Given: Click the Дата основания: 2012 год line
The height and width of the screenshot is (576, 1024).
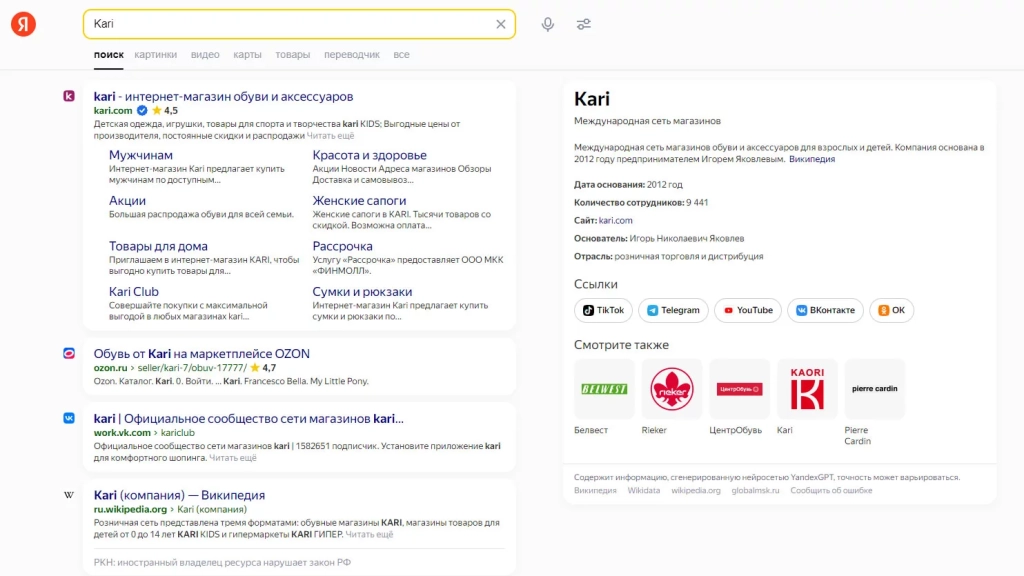Looking at the screenshot, I should pyautogui.click(x=628, y=185).
